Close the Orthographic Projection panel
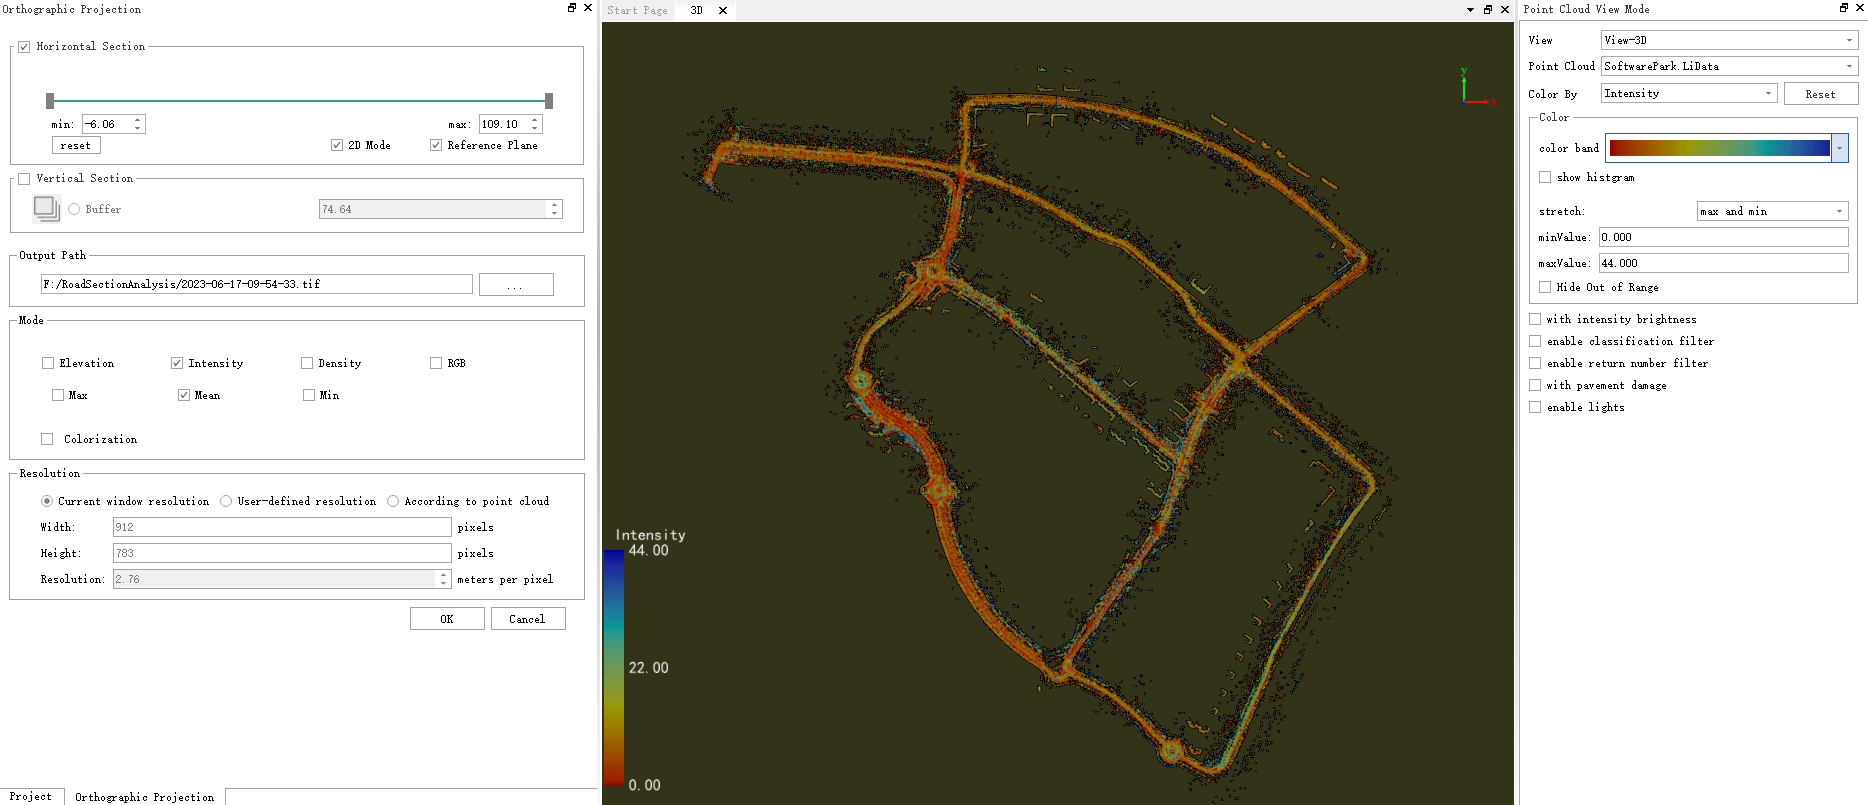 tap(588, 8)
